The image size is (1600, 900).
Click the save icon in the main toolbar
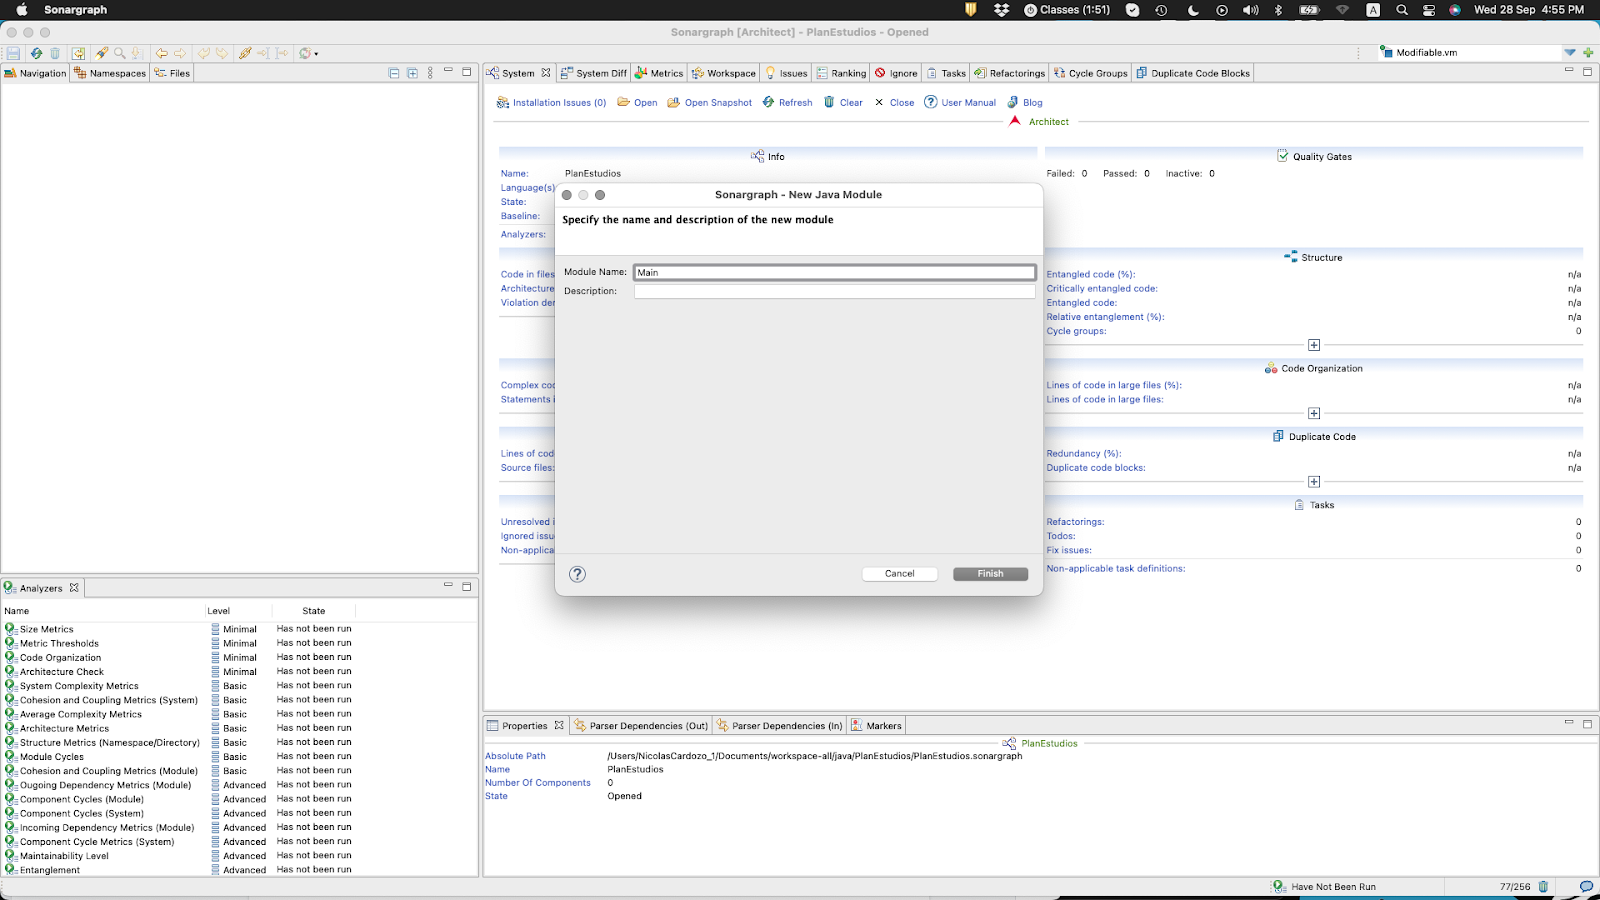(x=13, y=53)
